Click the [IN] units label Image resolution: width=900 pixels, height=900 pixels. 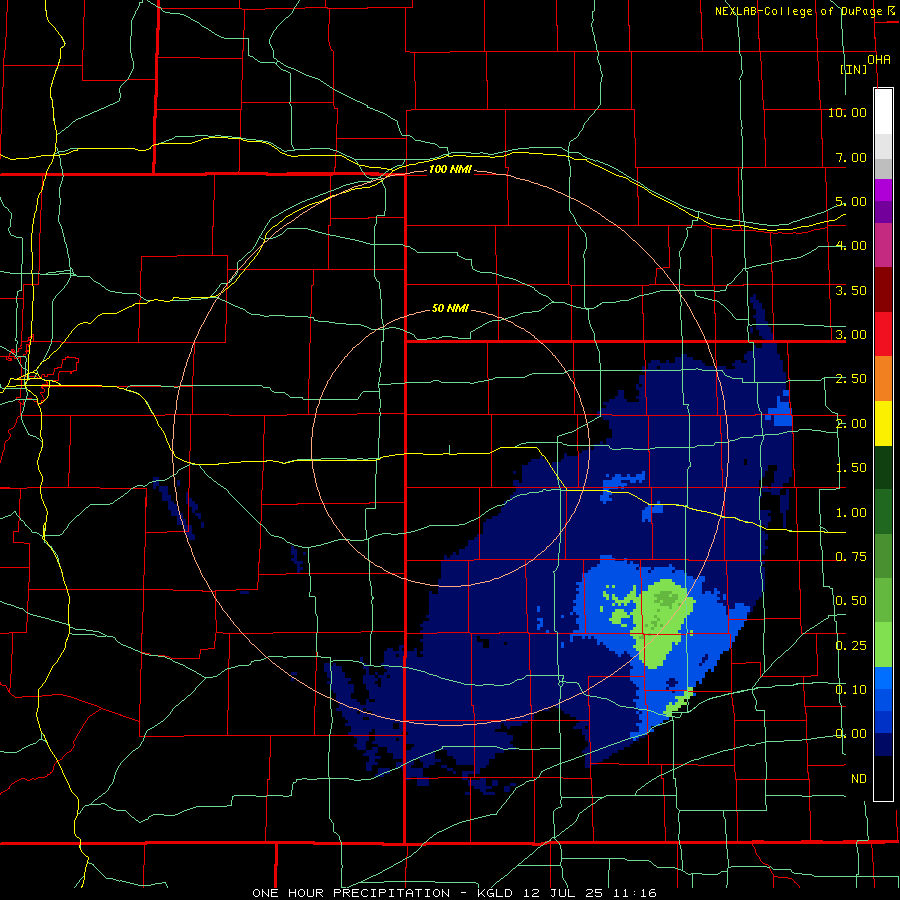pyautogui.click(x=854, y=69)
